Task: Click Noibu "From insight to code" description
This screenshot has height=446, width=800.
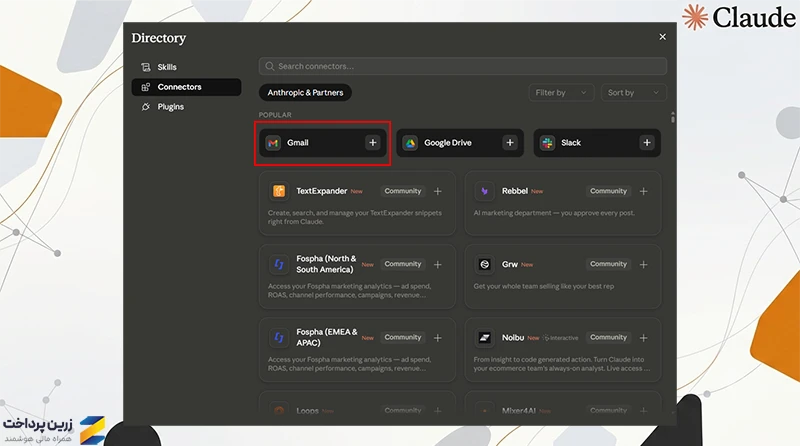Action: (x=562, y=364)
